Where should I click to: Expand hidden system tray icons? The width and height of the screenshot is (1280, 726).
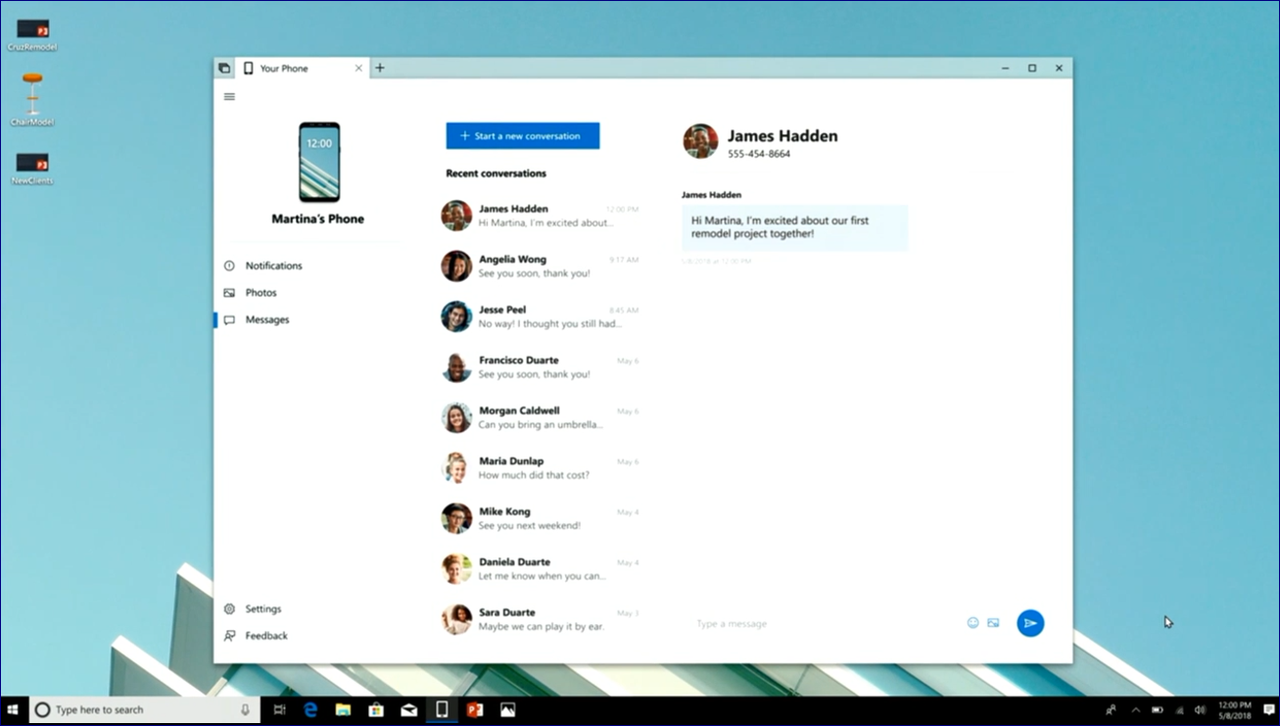(1135, 710)
